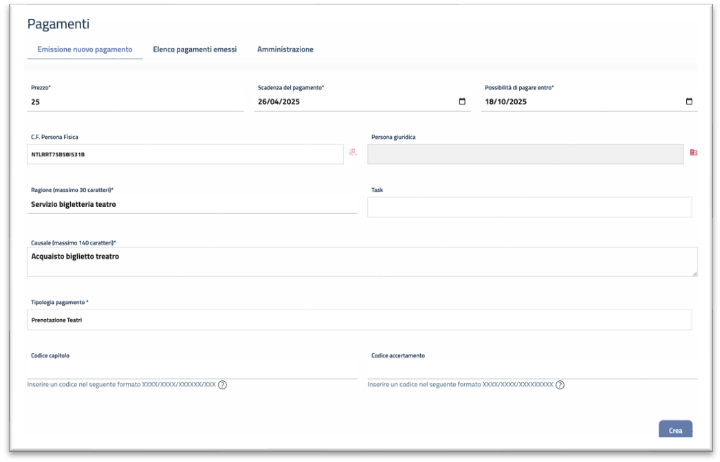Open the calendar picker for Scadenza del pagamento
The height and width of the screenshot is (462, 720).
pos(461,101)
